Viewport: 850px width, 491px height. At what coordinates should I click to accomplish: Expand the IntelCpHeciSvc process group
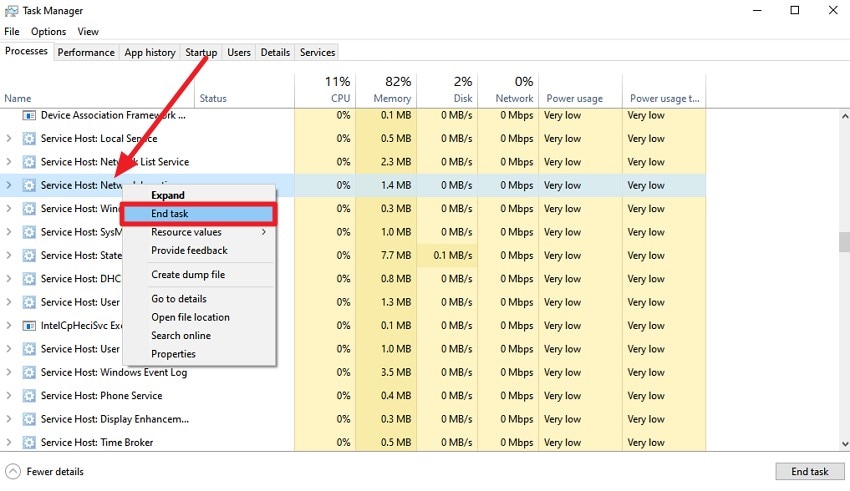pyautogui.click(x=9, y=326)
